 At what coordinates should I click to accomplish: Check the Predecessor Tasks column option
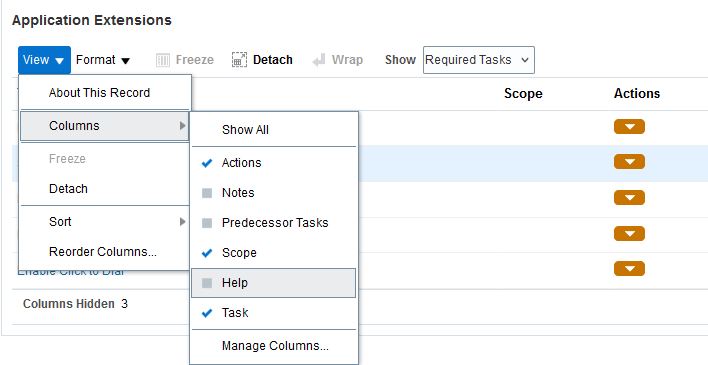(274, 223)
